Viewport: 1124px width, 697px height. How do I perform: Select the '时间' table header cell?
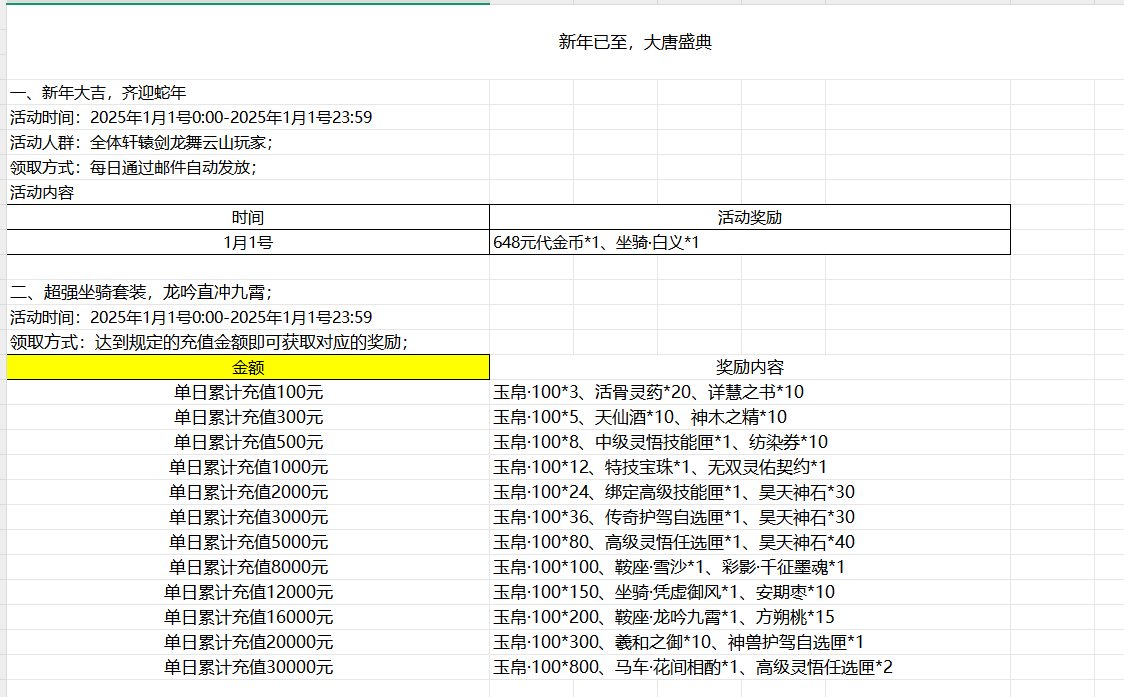248,217
